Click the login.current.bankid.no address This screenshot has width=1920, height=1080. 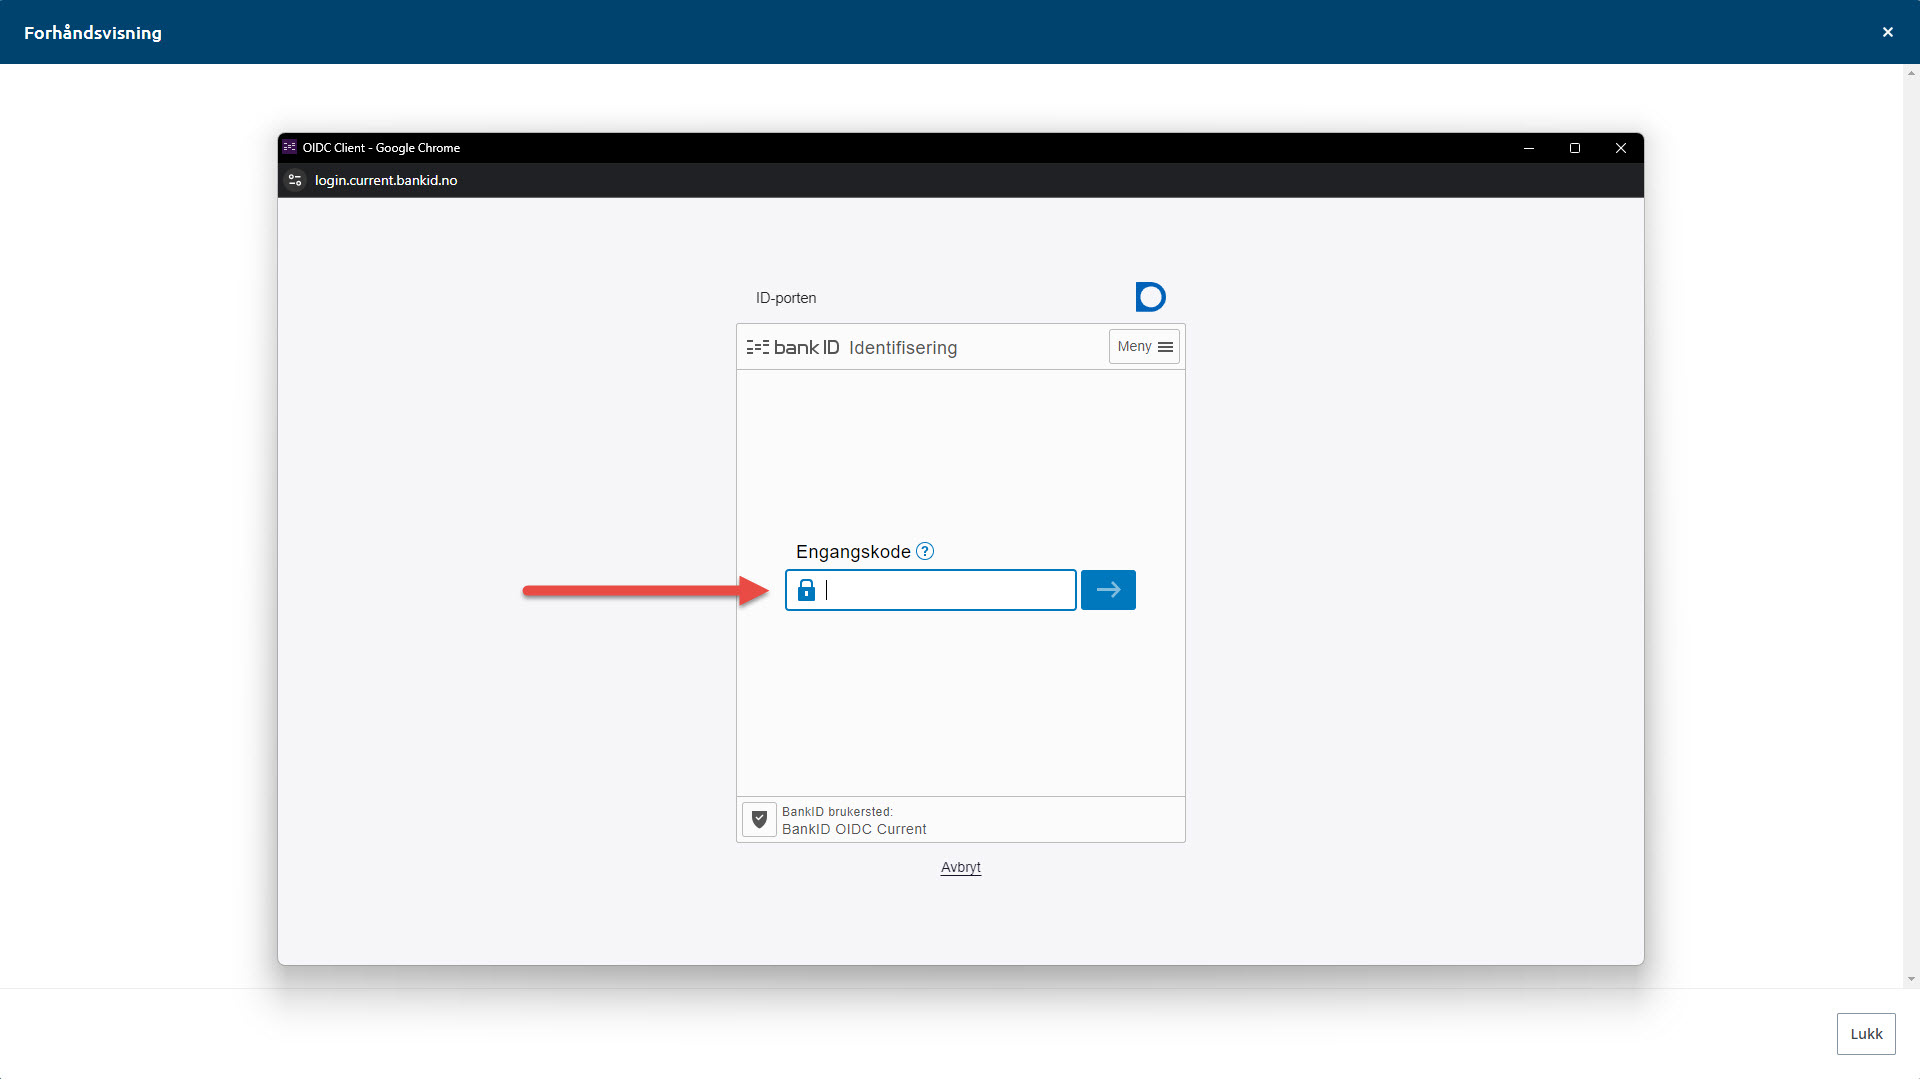(386, 180)
